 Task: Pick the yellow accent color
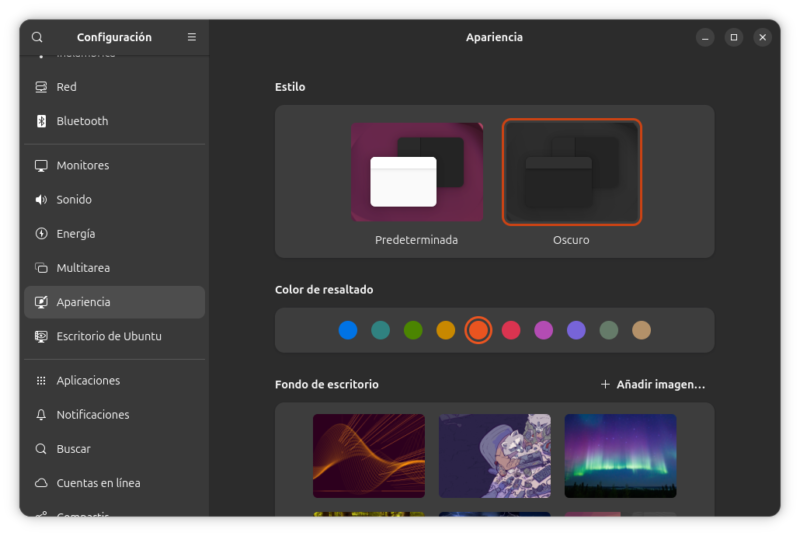click(x=446, y=330)
